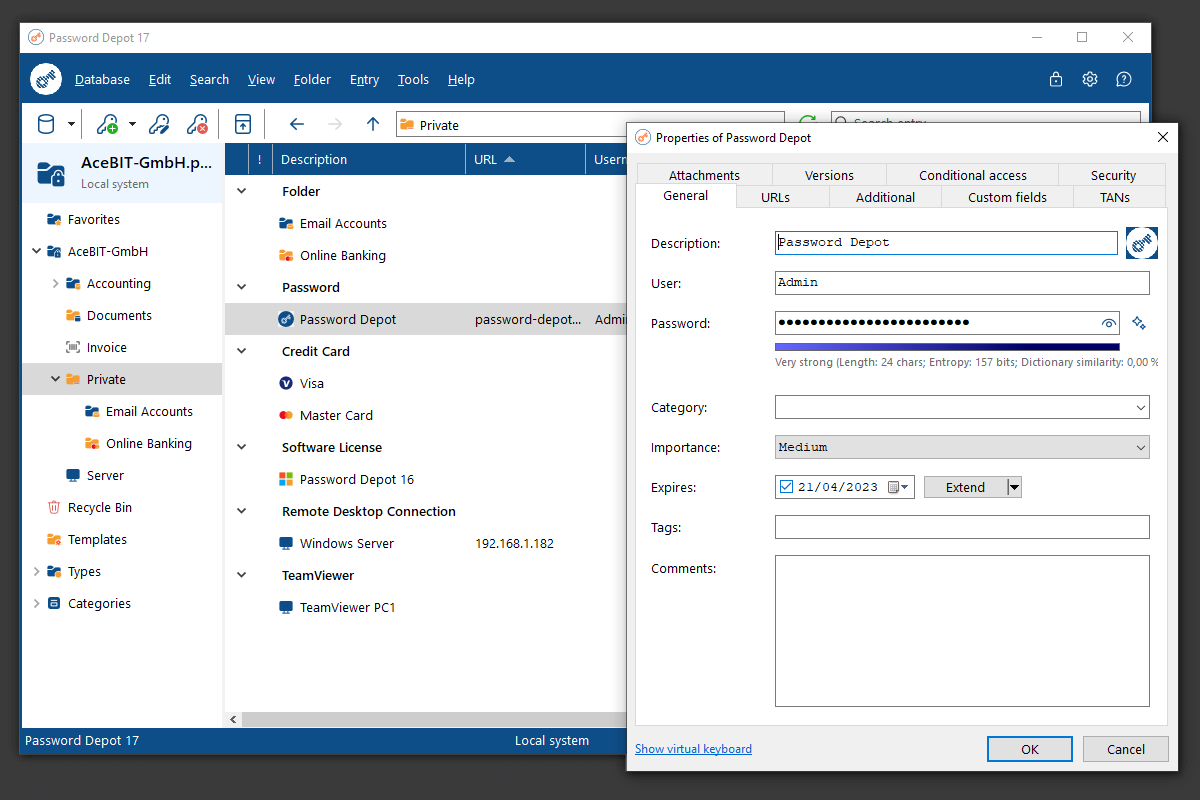Click the Extend button
The height and width of the screenshot is (800, 1200).
pyautogui.click(x=965, y=487)
